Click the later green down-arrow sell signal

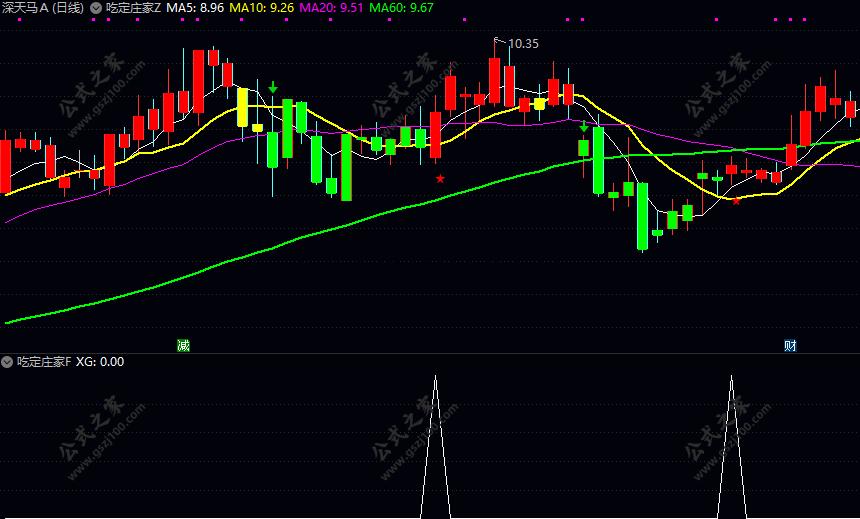point(584,127)
